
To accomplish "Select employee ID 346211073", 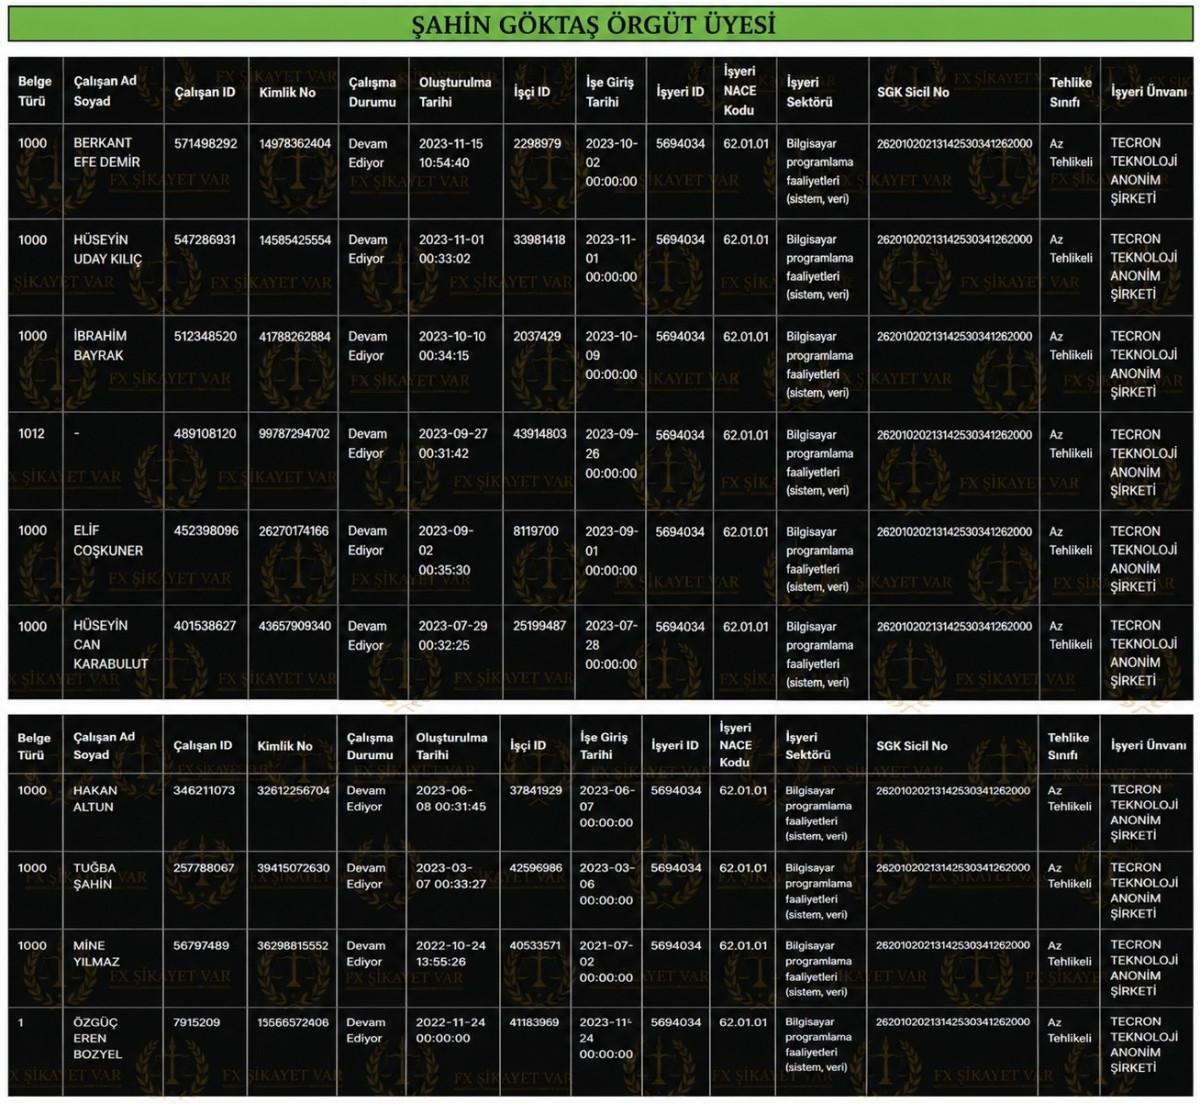I will point(204,790).
